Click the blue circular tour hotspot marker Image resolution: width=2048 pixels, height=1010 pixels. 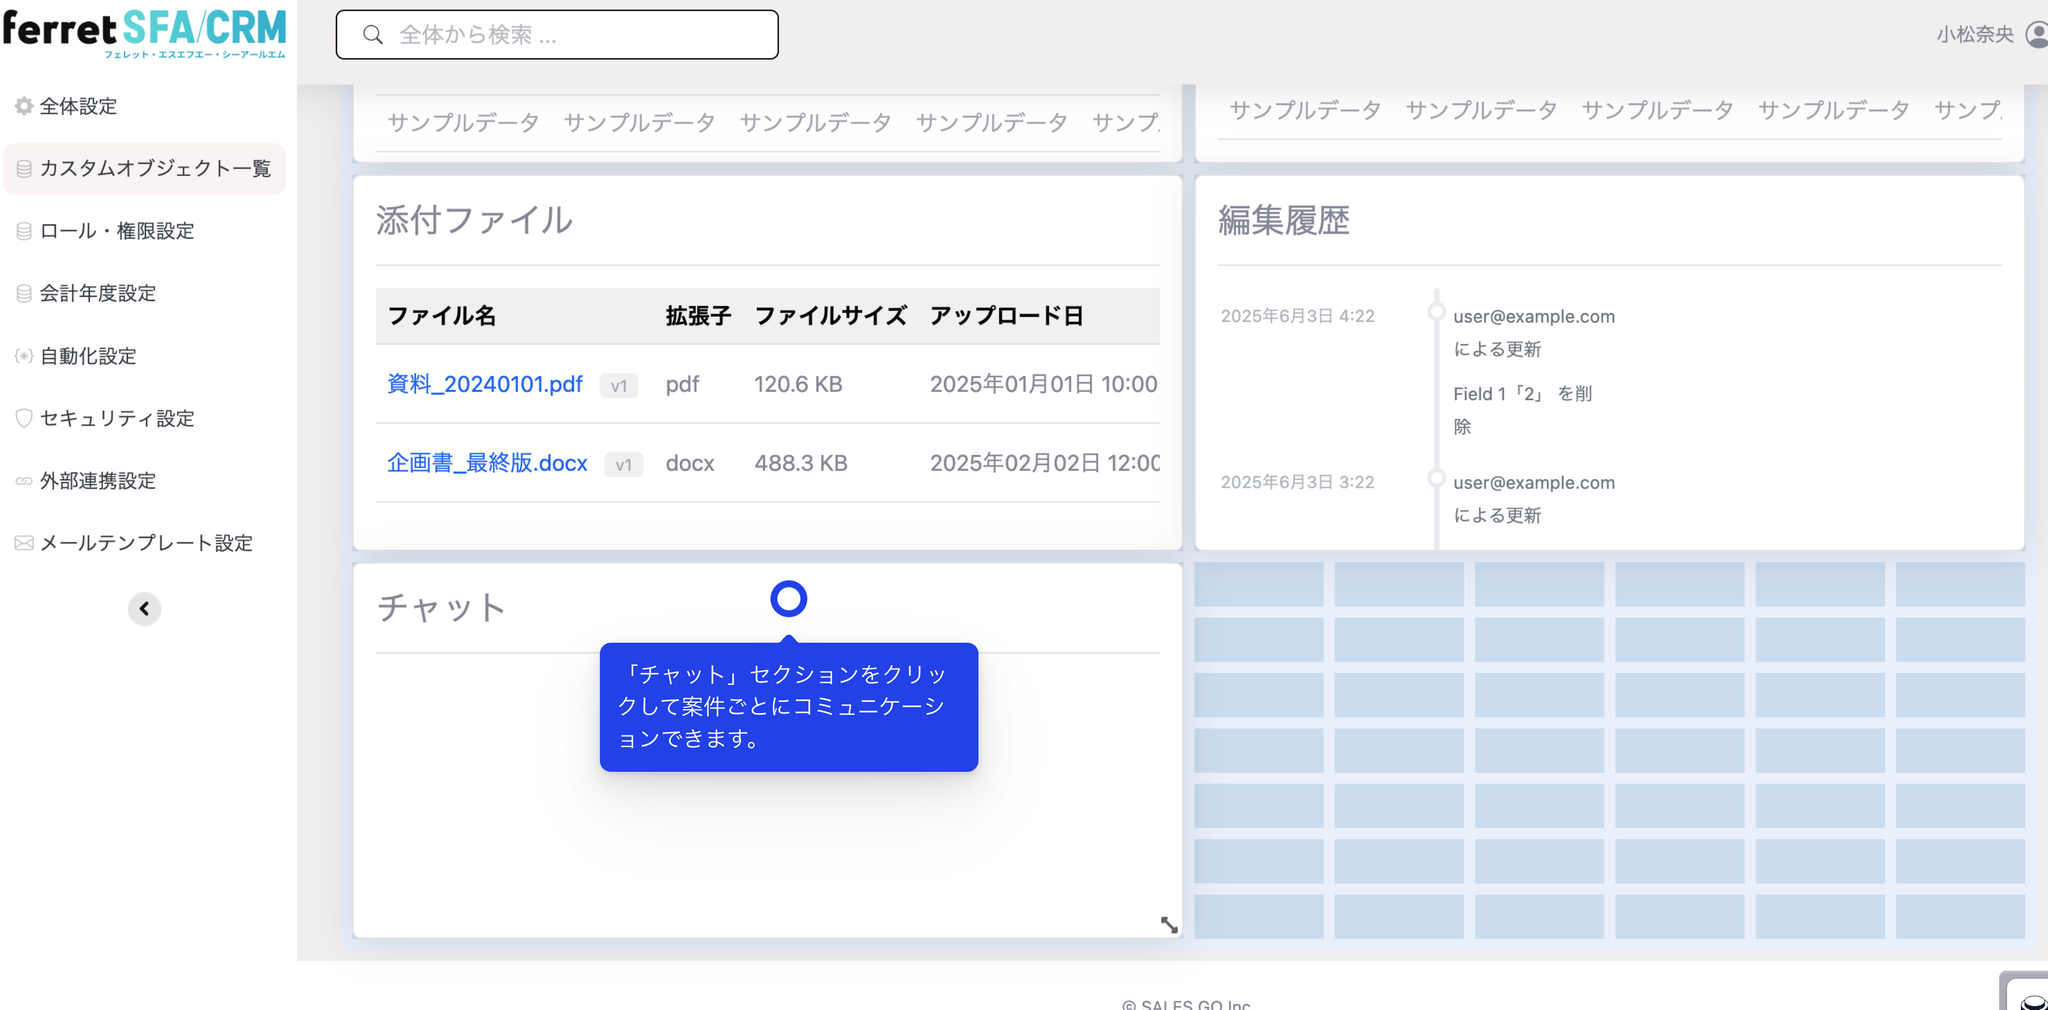(x=789, y=599)
